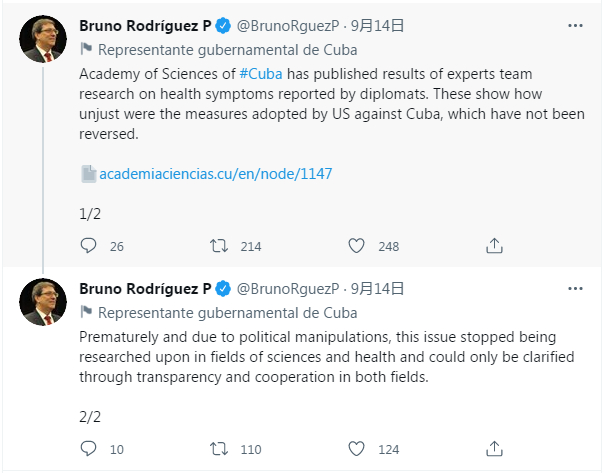
Task: Open the academiaciencias.cu/en/node/1147 link
Action: click(x=214, y=174)
